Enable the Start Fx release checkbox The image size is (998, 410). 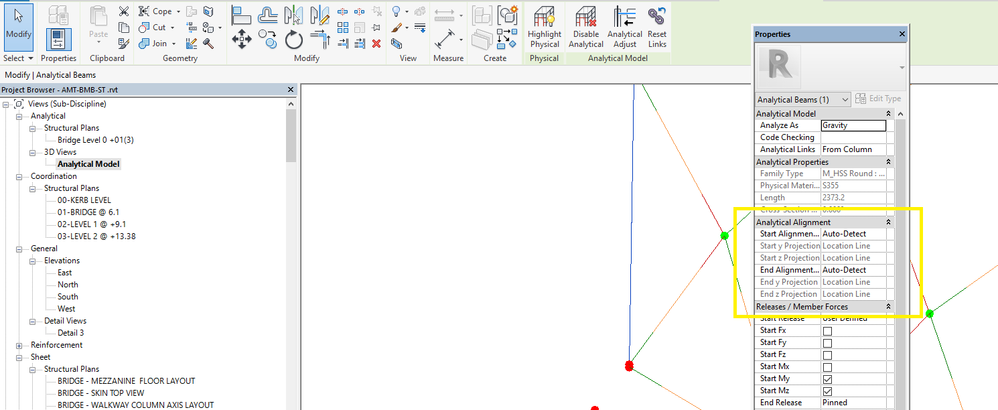(x=827, y=331)
